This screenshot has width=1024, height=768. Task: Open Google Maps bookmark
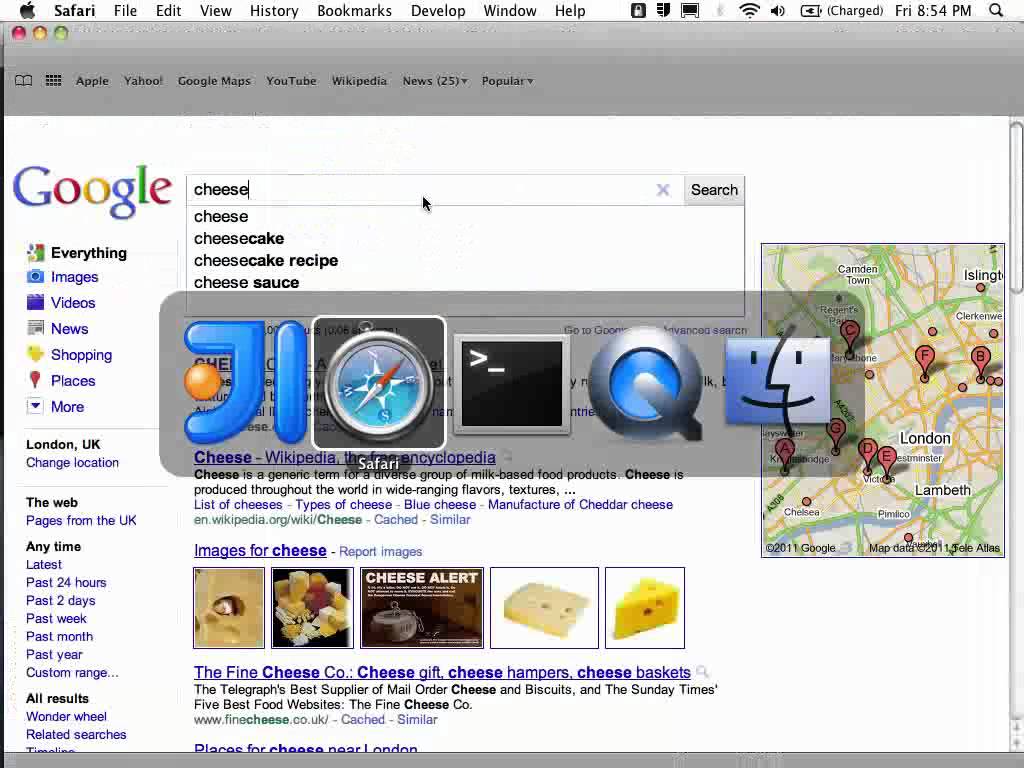[x=214, y=81]
